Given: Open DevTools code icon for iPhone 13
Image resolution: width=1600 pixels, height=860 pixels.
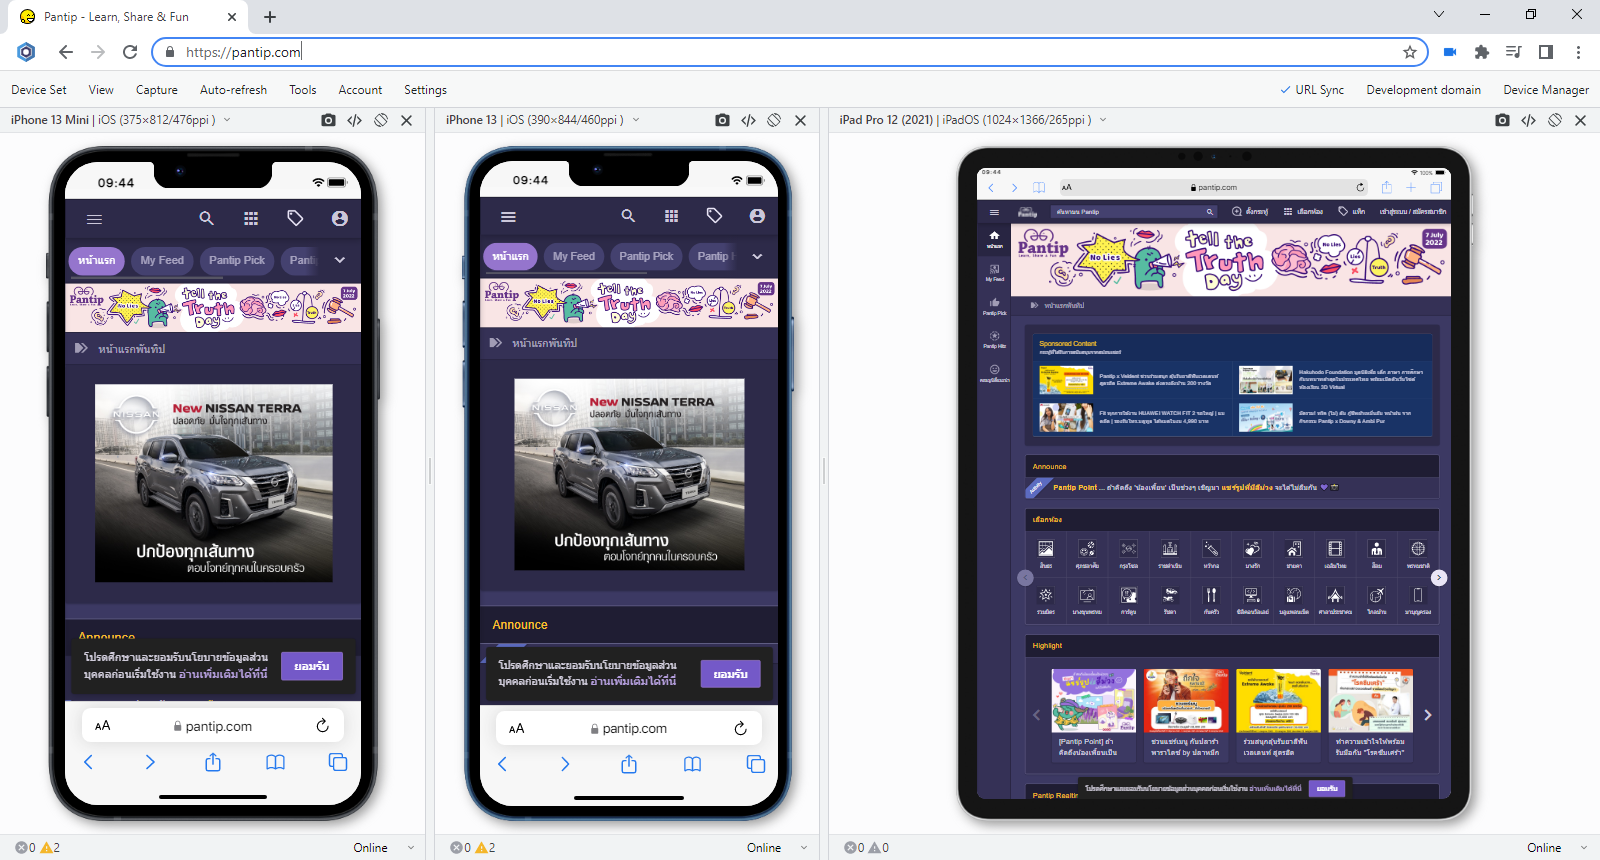Looking at the screenshot, I should [x=748, y=120].
